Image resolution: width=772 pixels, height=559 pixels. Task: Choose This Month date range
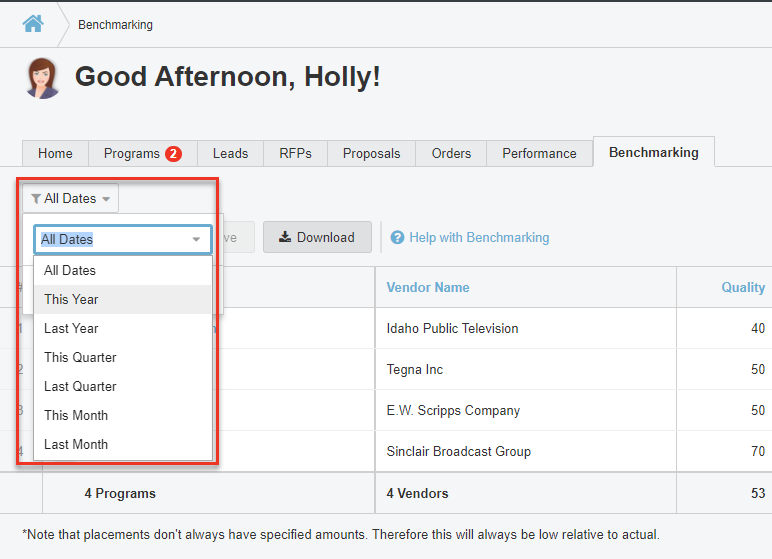[76, 415]
